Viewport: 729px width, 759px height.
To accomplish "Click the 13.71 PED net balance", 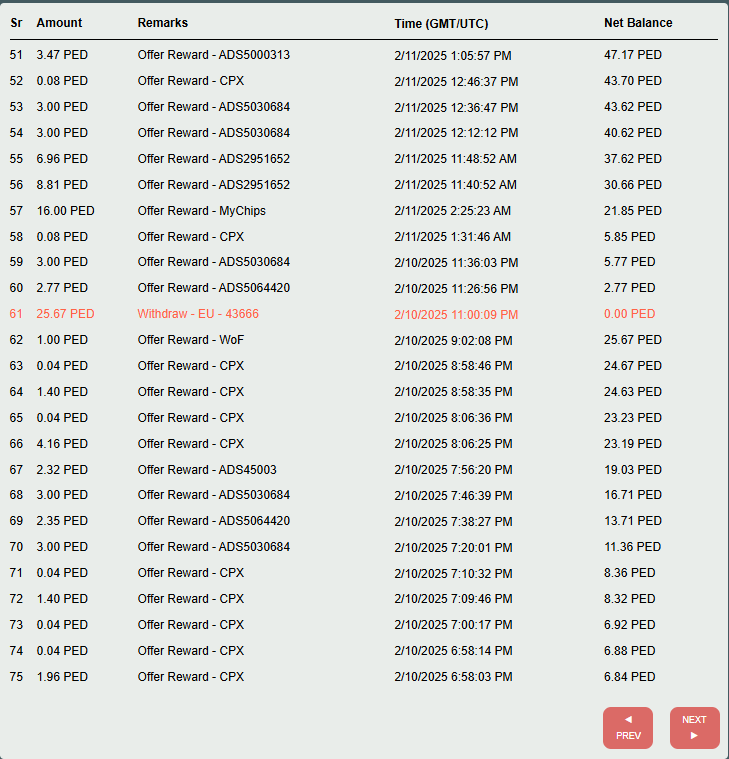I will 633,521.
